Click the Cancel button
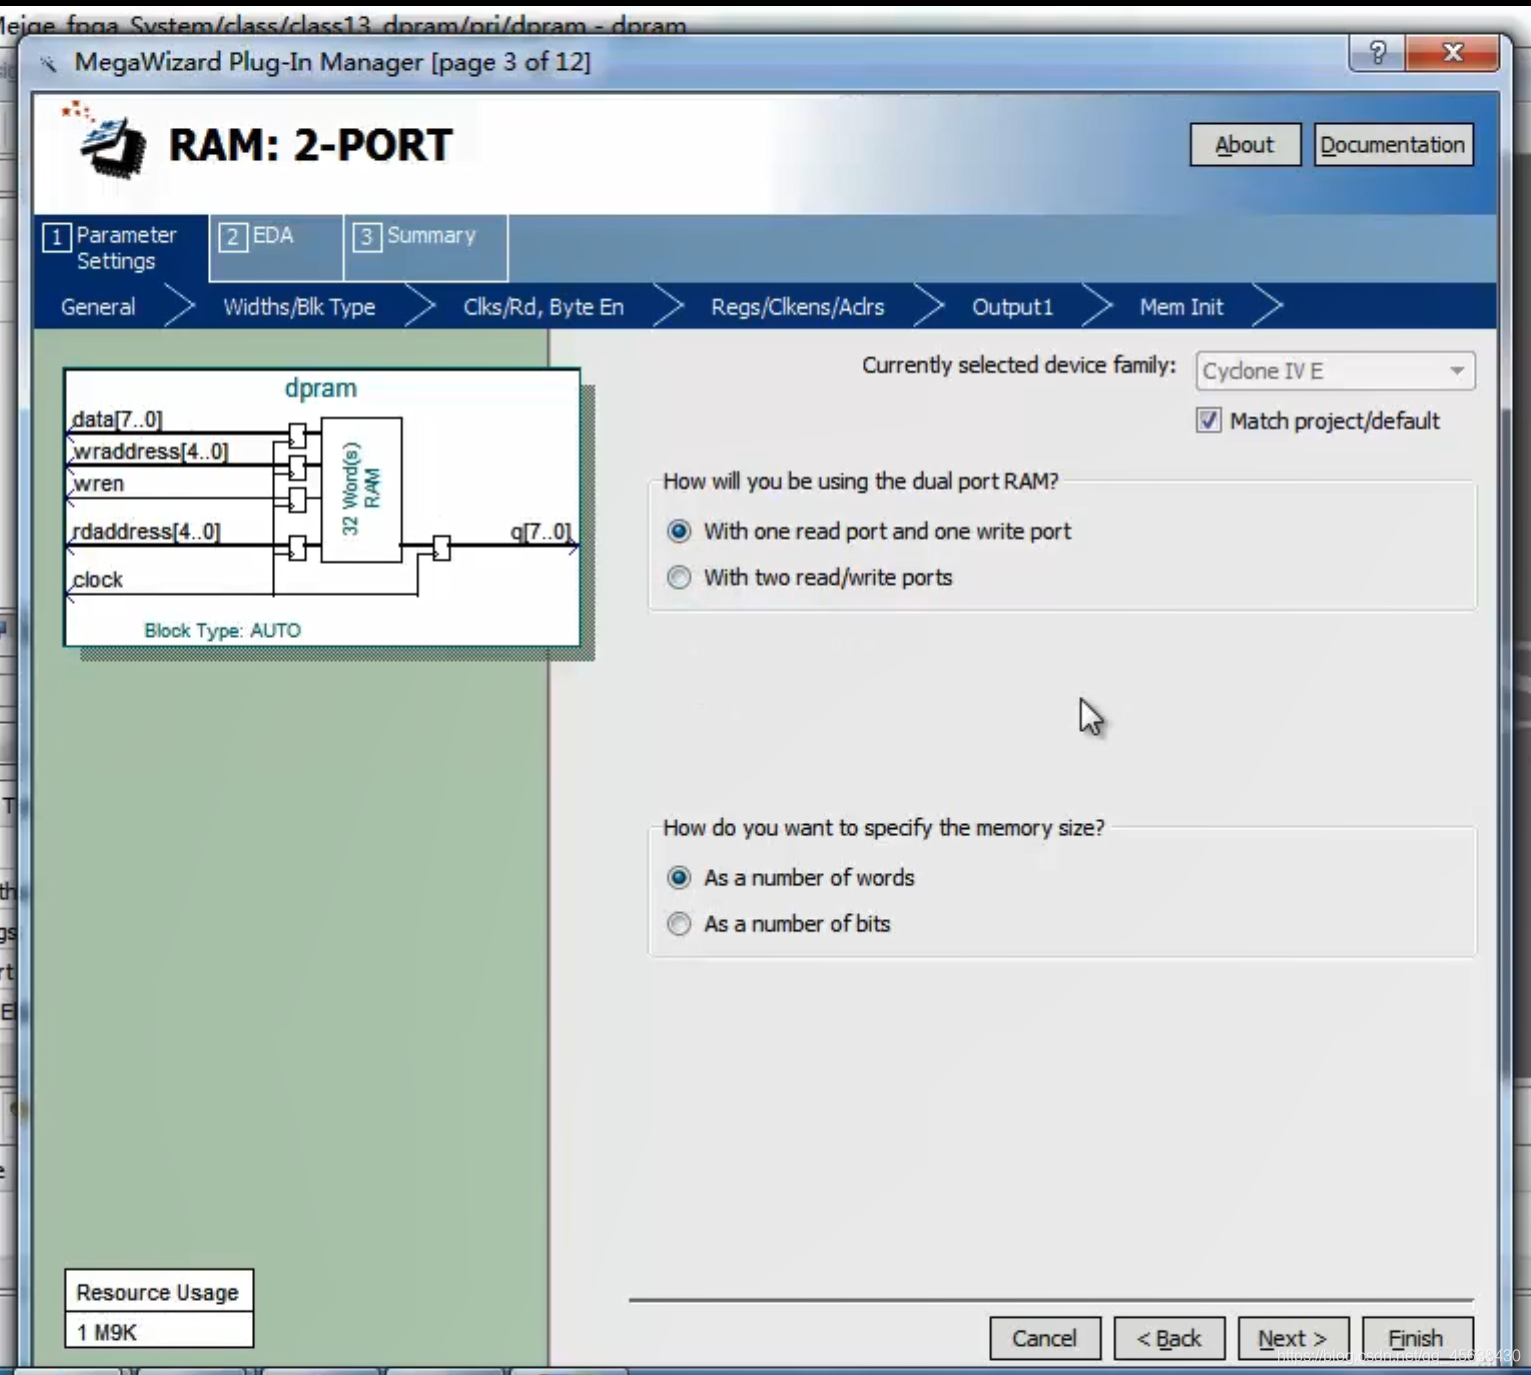 click(1045, 1338)
